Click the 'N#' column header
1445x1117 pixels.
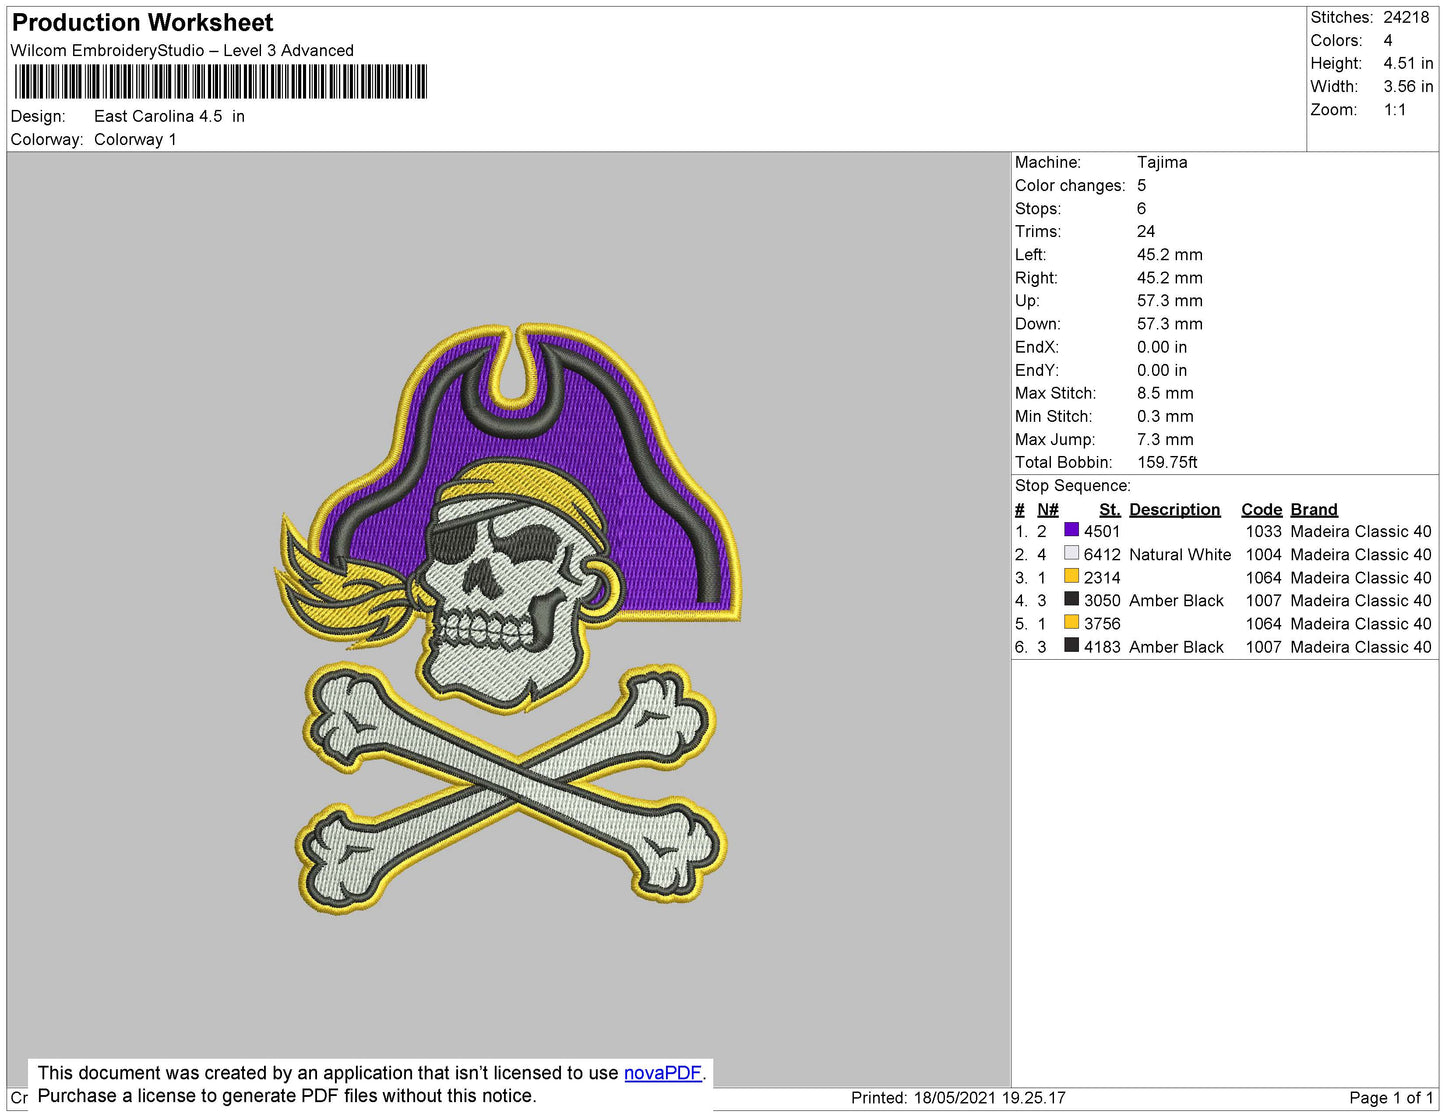[x=1047, y=510]
